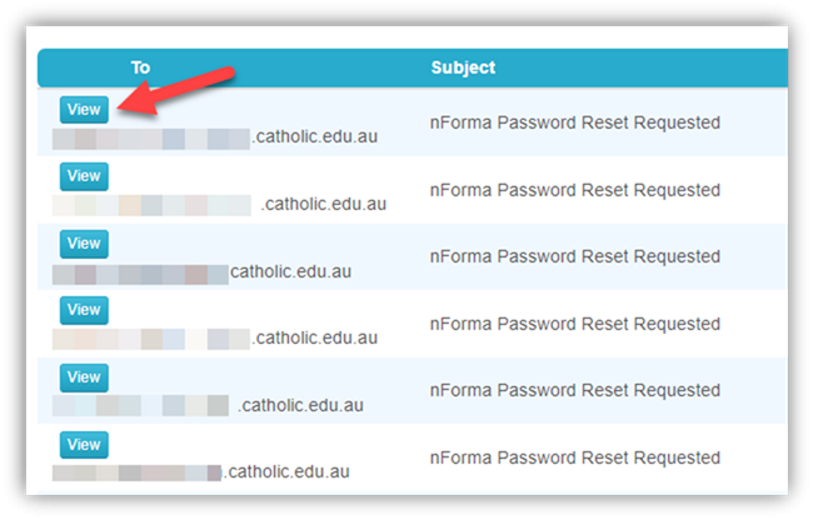Open the second row's View button
813x520 pixels.
[84, 176]
